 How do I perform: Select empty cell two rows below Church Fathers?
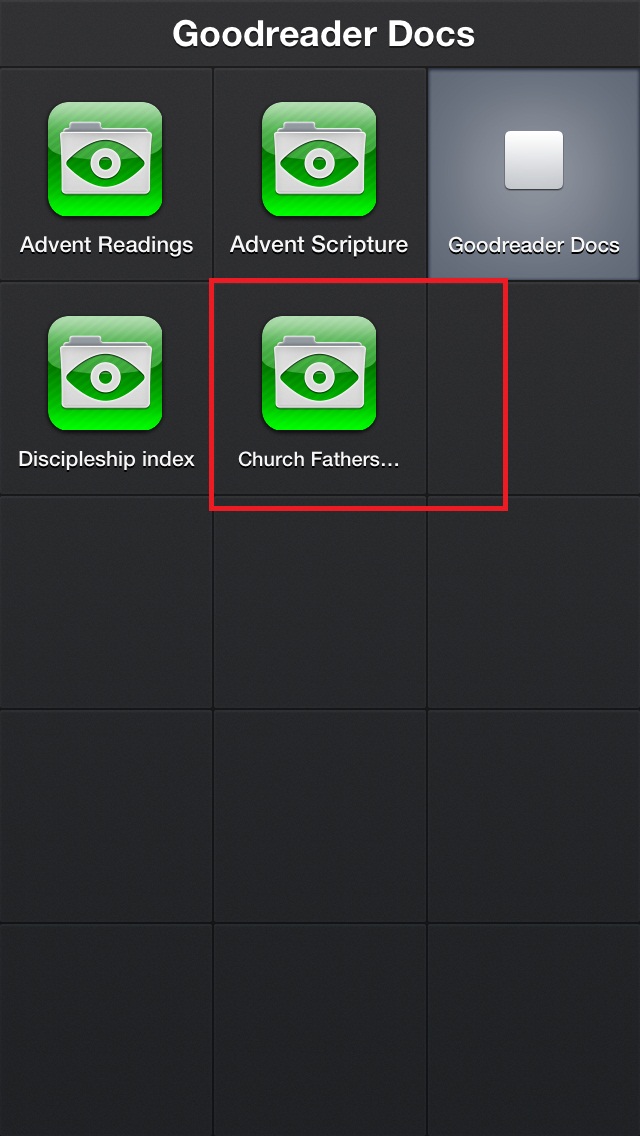(320, 816)
